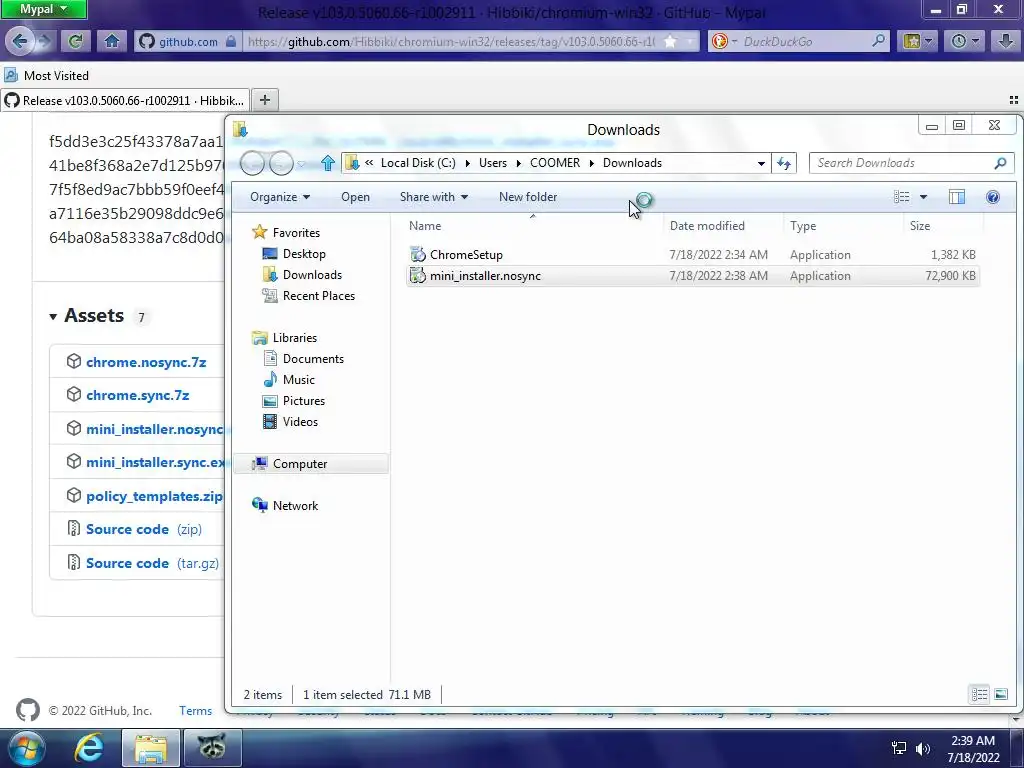
Task: Expand the arrow after Users breadcrumb
Action: point(519,163)
